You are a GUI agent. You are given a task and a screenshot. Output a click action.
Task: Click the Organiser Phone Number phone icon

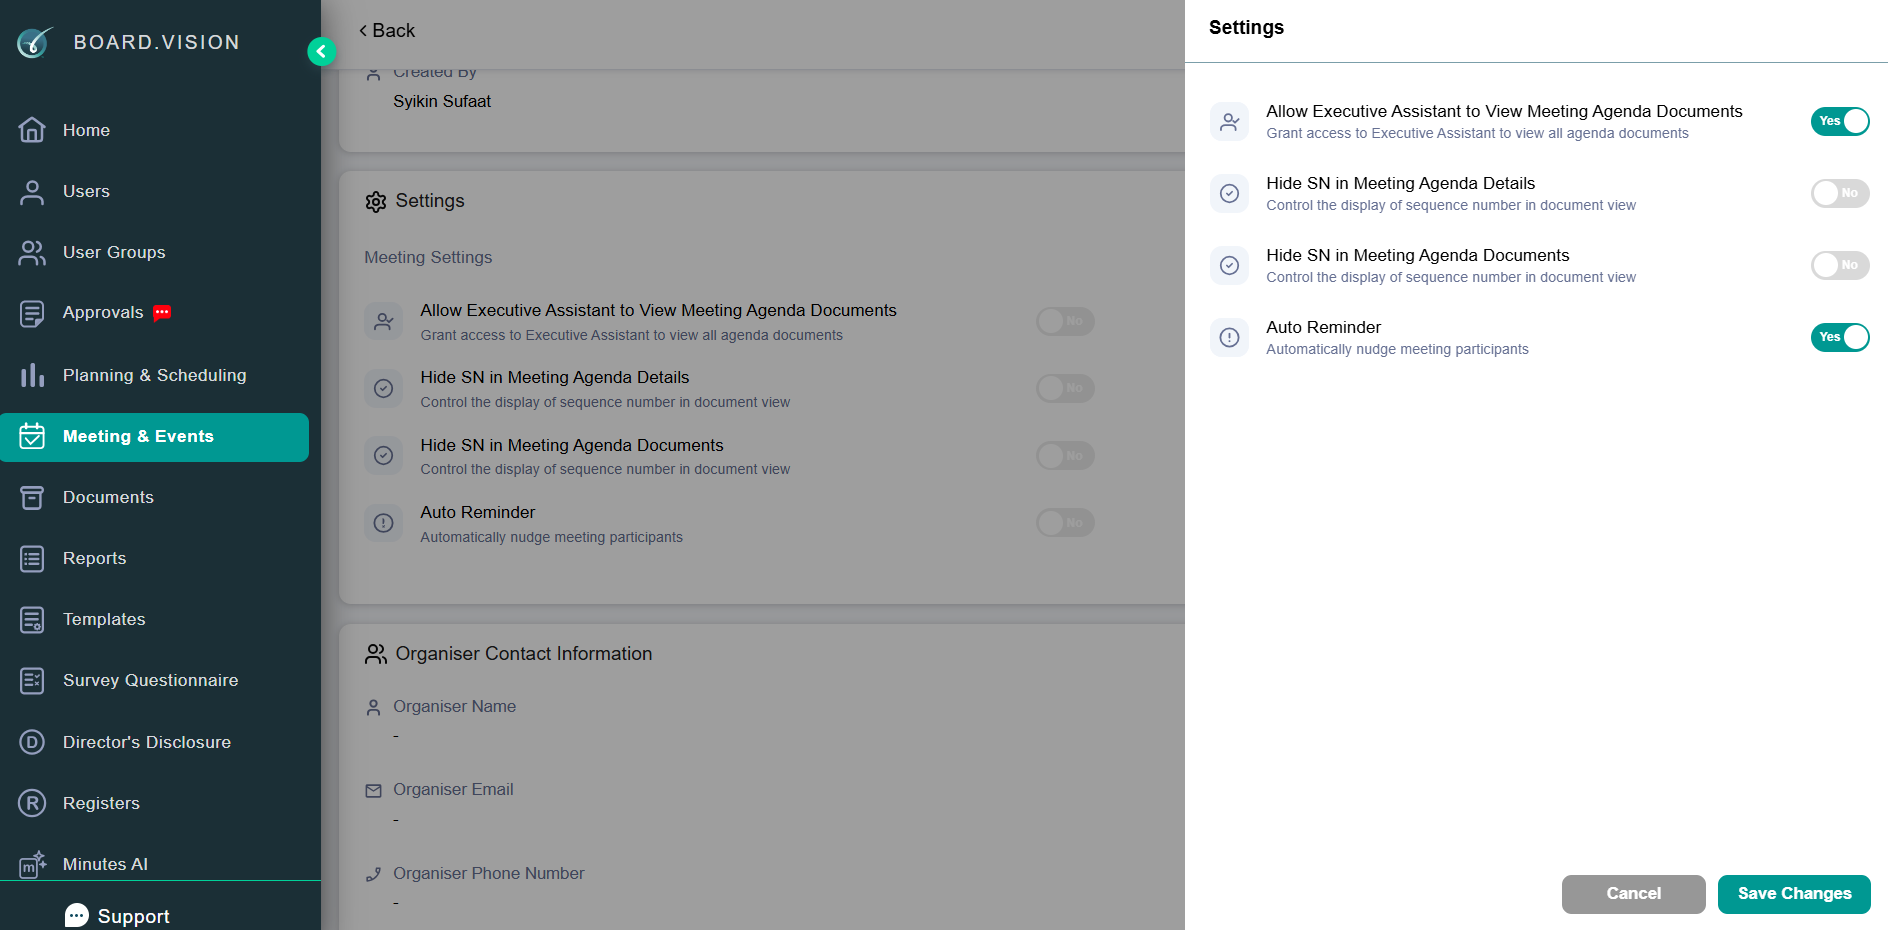pos(374,875)
